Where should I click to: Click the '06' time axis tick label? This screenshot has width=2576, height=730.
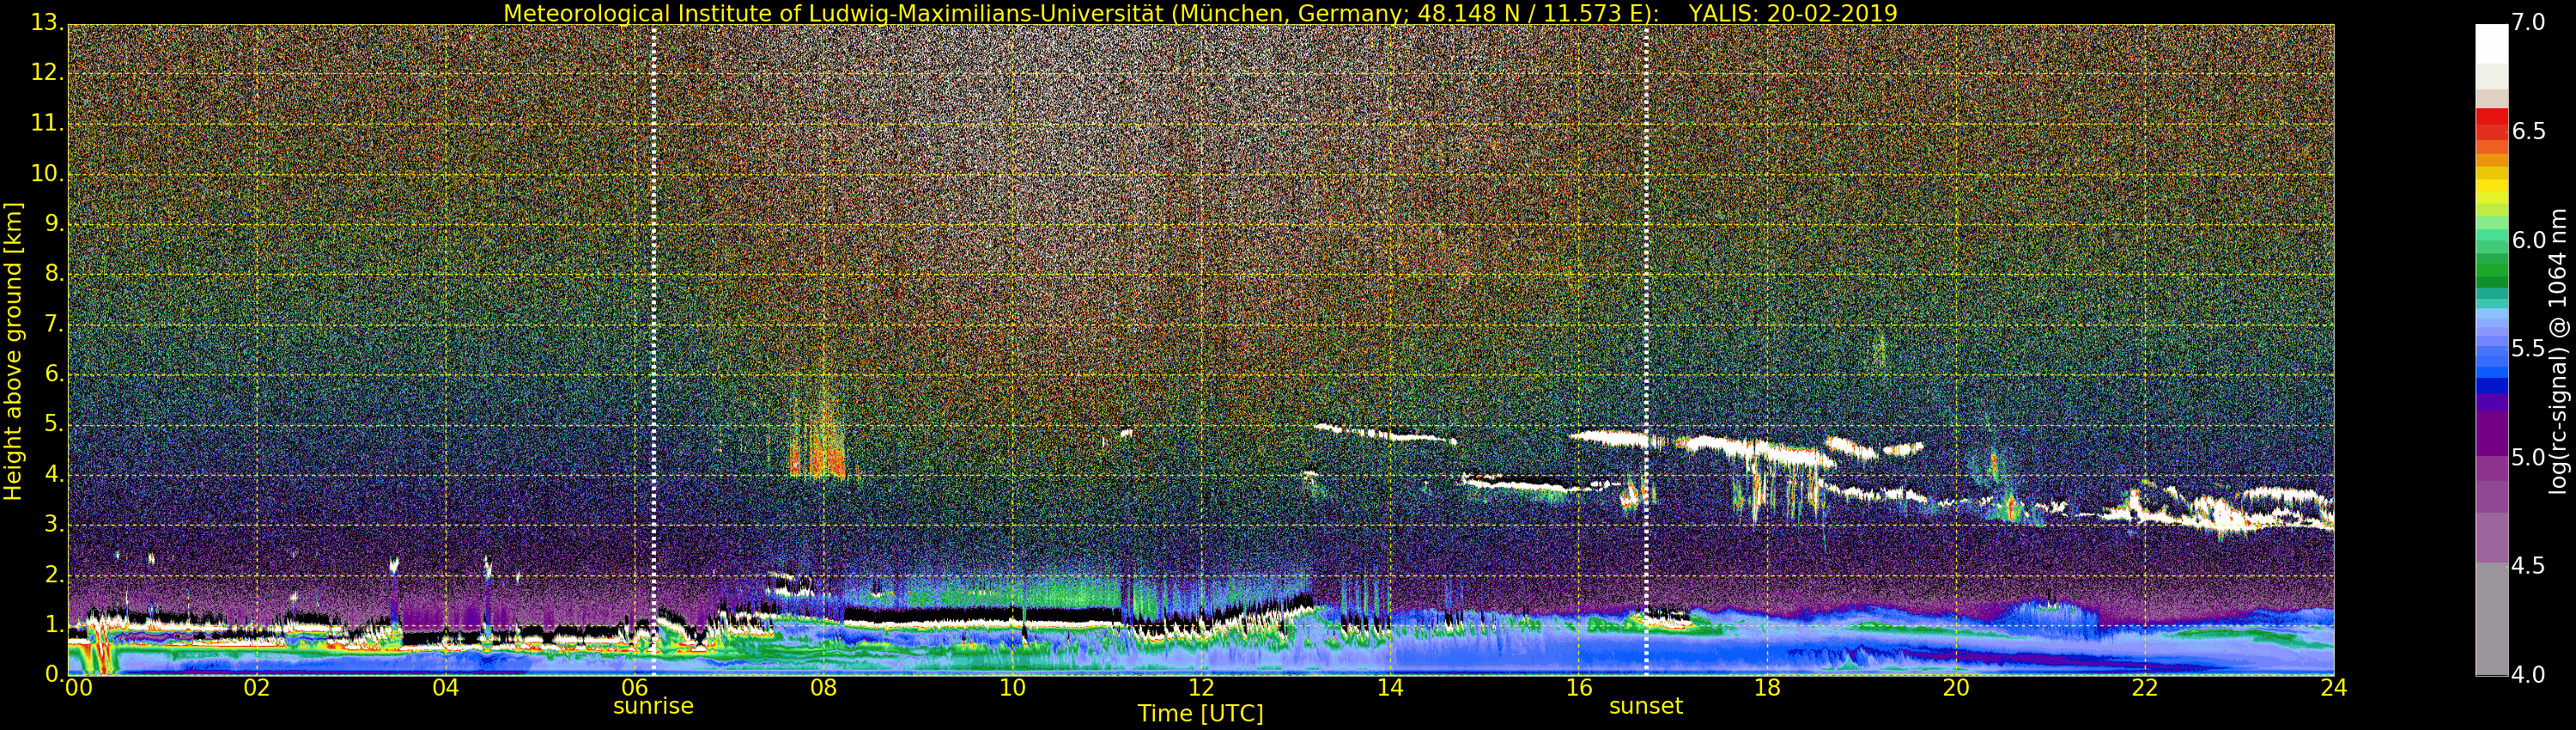pyautogui.click(x=635, y=688)
